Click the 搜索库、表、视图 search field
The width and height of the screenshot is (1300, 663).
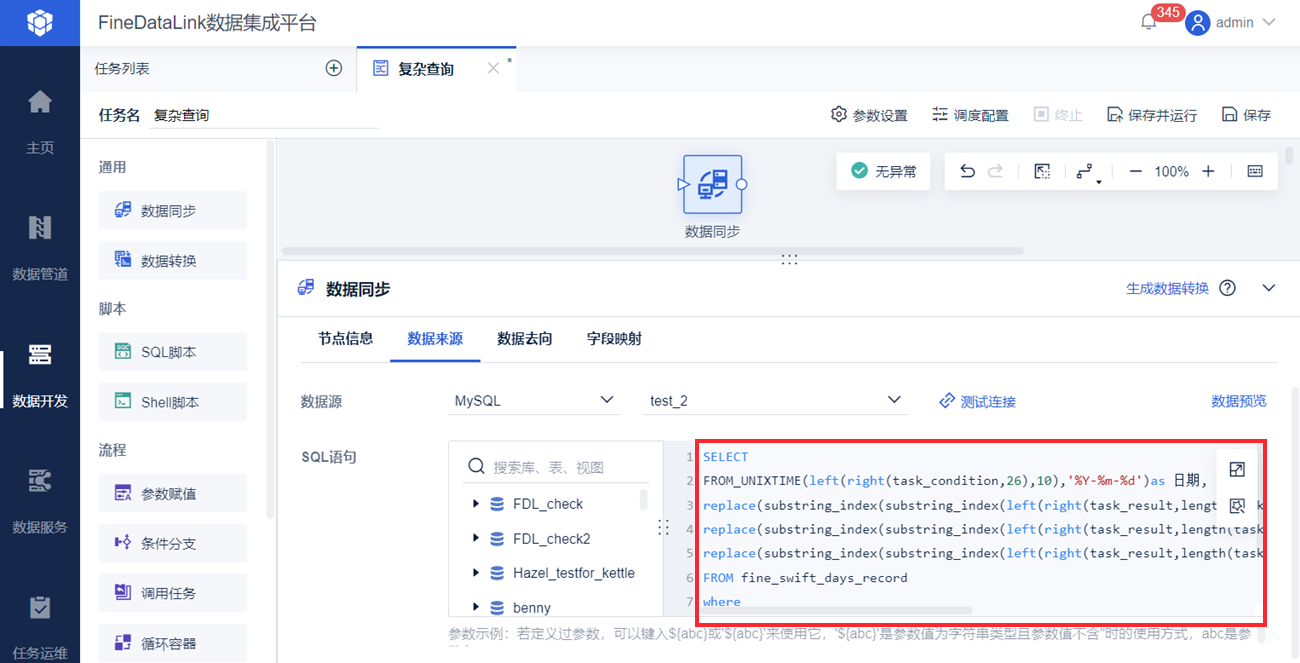pyautogui.click(x=556, y=467)
